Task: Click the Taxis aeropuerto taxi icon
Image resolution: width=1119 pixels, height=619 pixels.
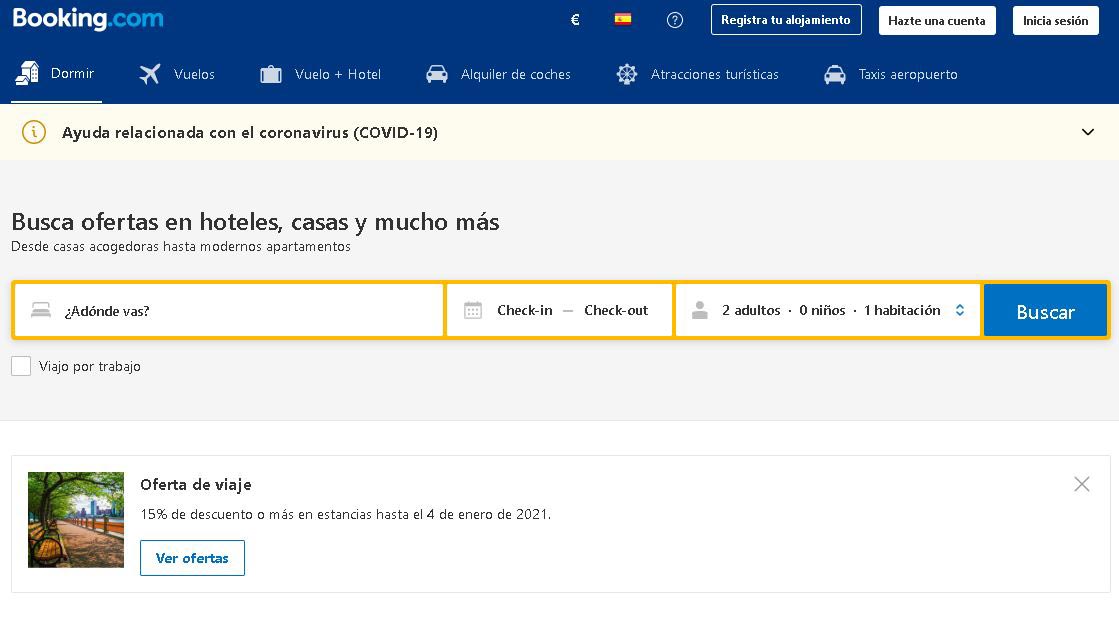Action: click(x=834, y=74)
